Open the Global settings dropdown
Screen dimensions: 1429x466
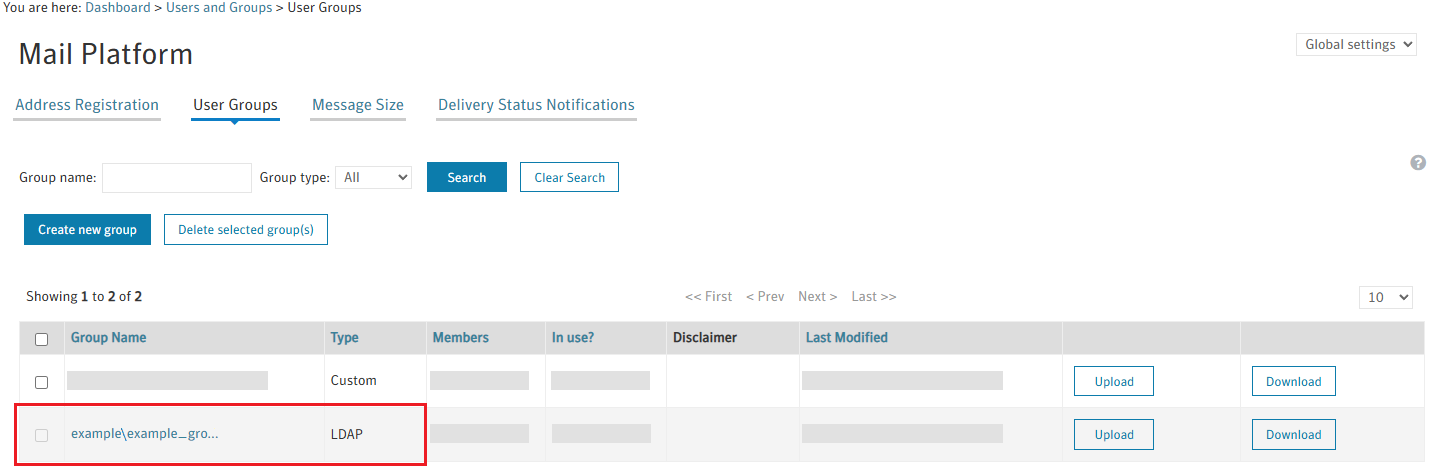tap(1356, 45)
